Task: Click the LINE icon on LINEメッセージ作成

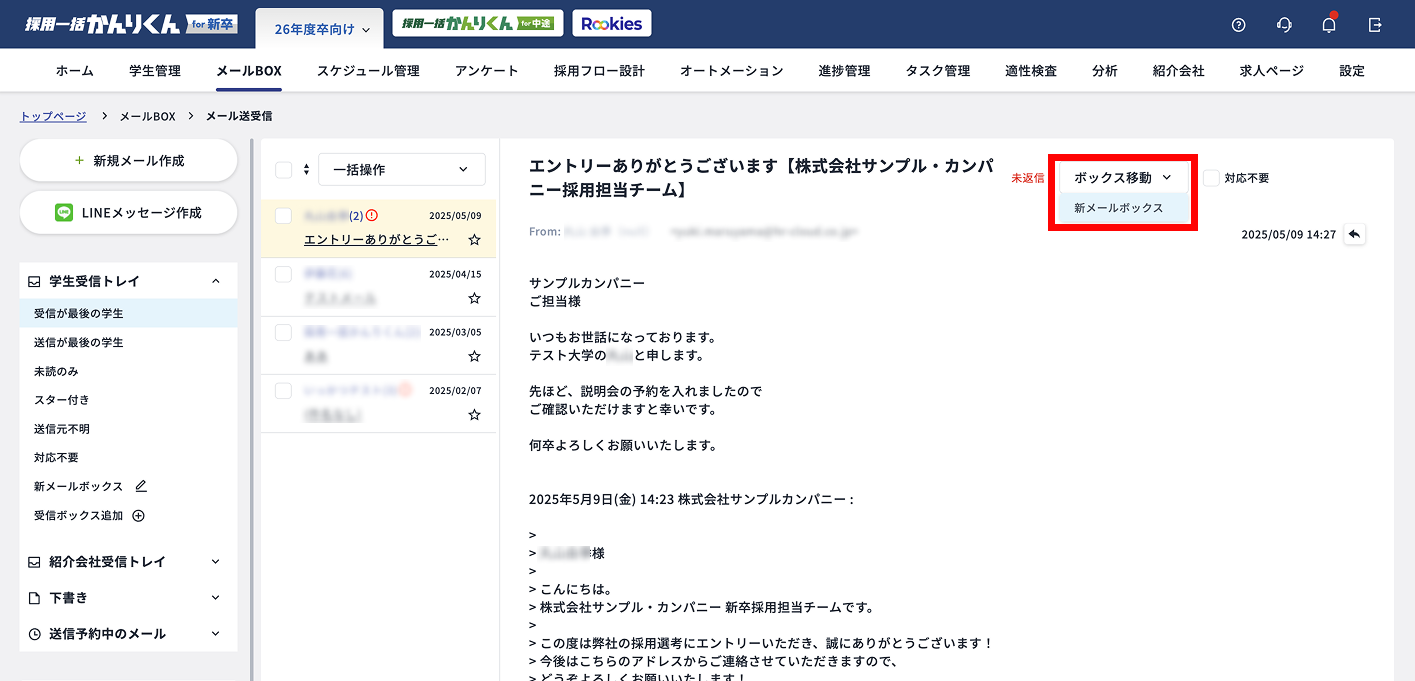Action: [x=64, y=212]
